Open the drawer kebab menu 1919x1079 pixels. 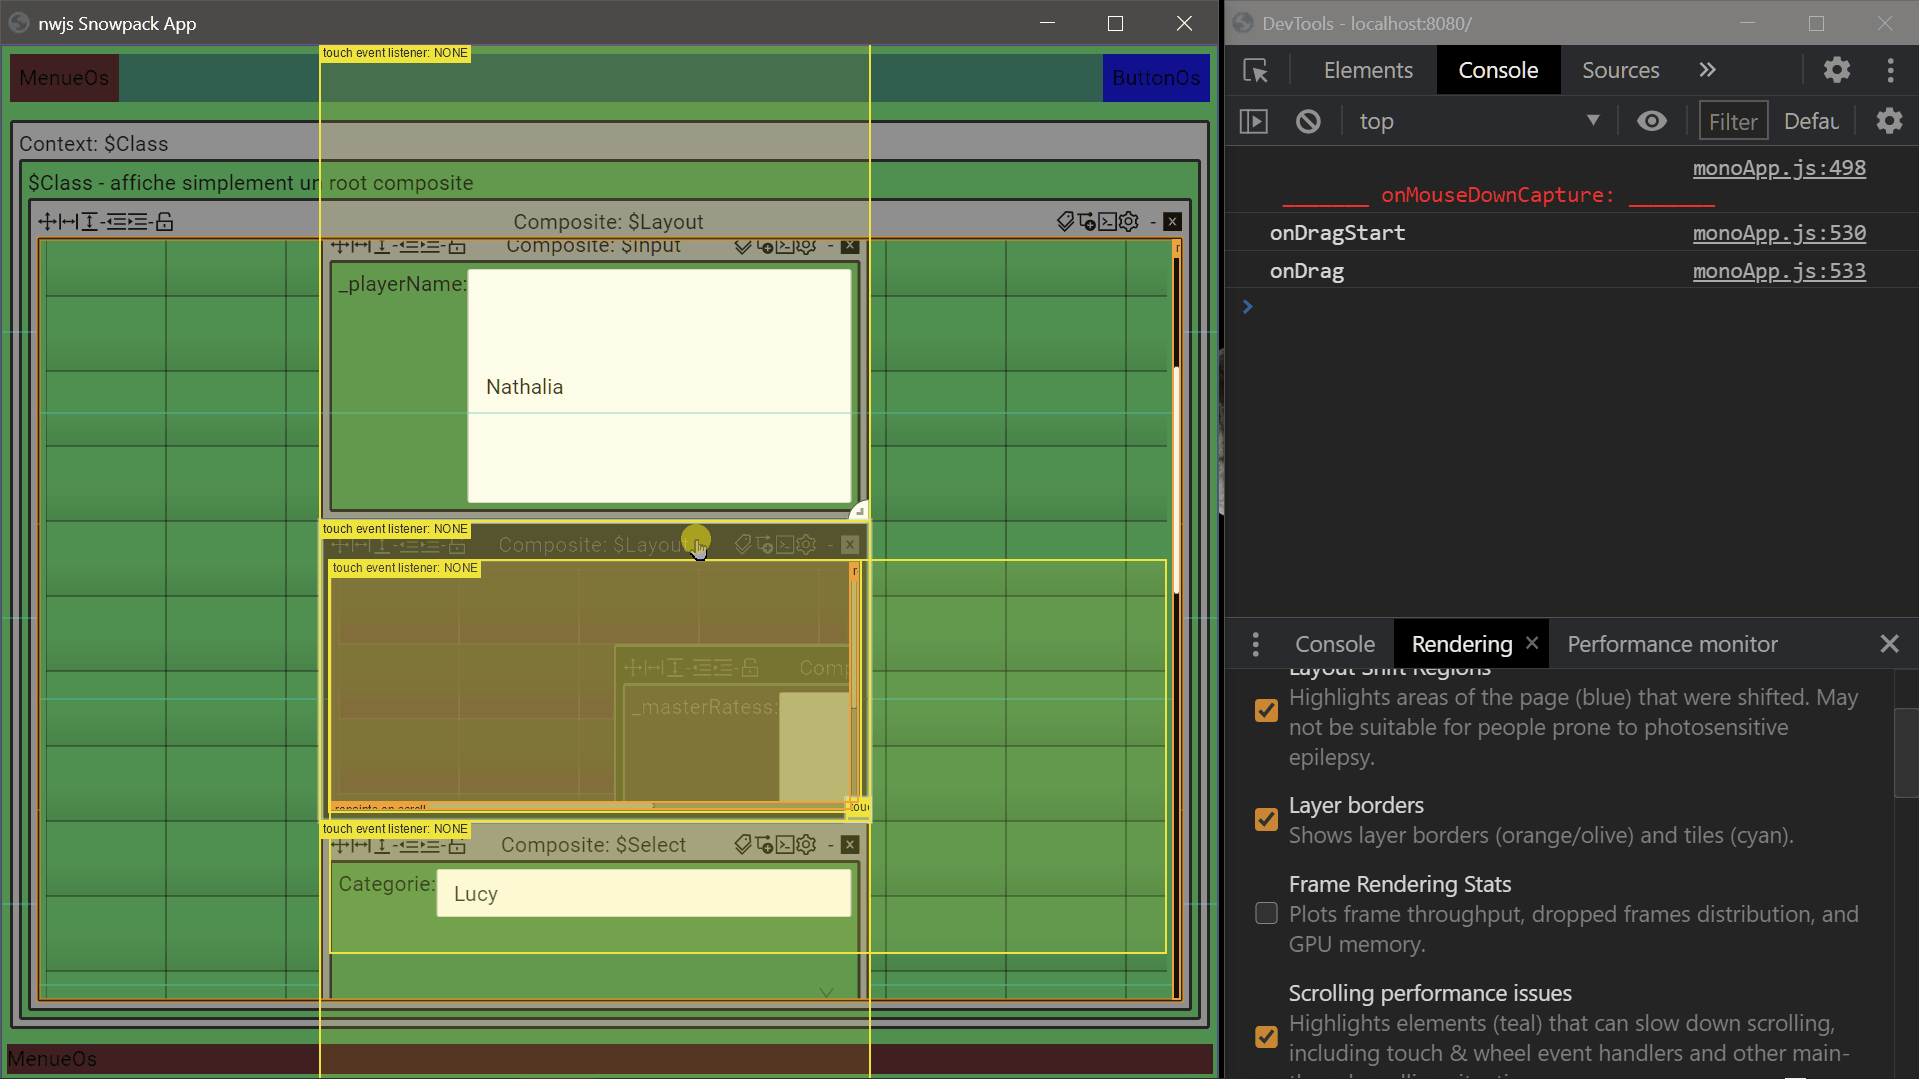tap(1256, 645)
